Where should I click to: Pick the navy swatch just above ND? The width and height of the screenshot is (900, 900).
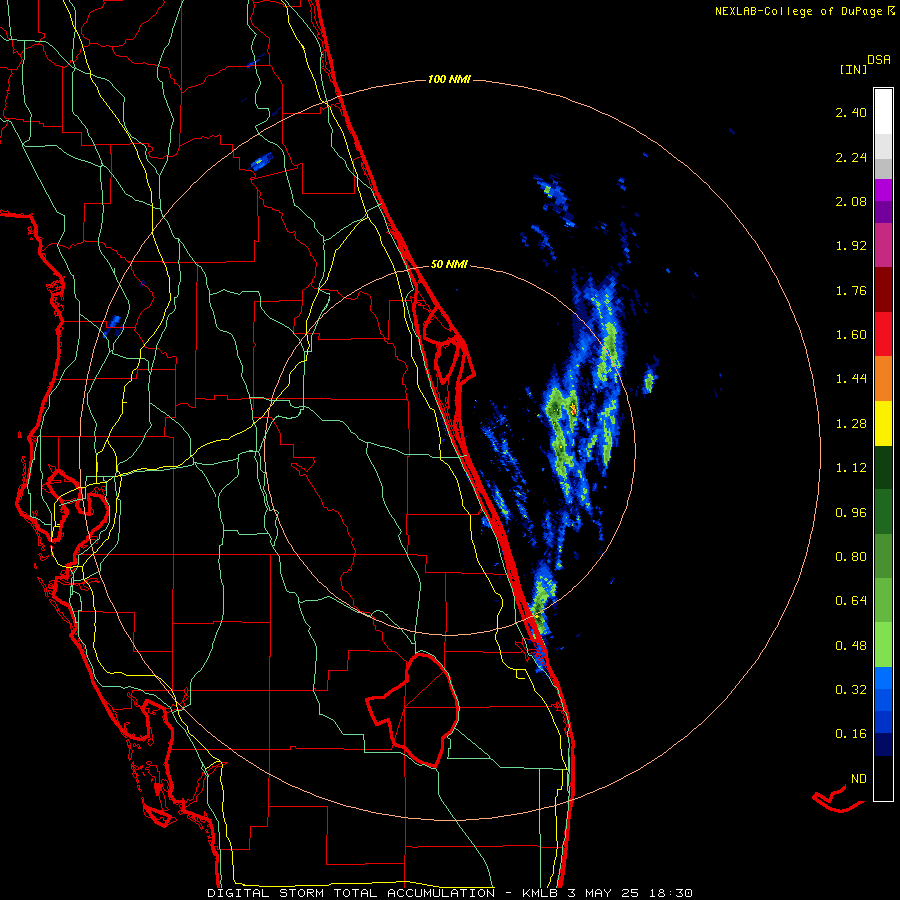click(x=883, y=744)
